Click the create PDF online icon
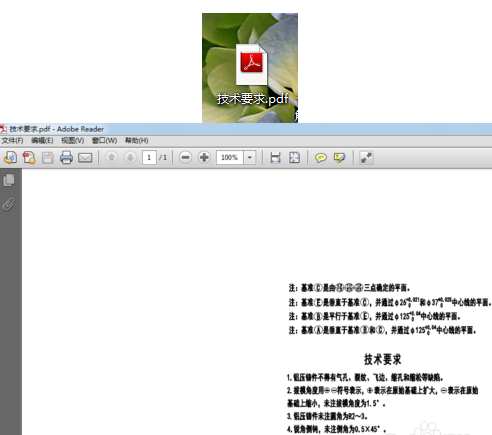The height and width of the screenshot is (435, 492). coord(29,158)
